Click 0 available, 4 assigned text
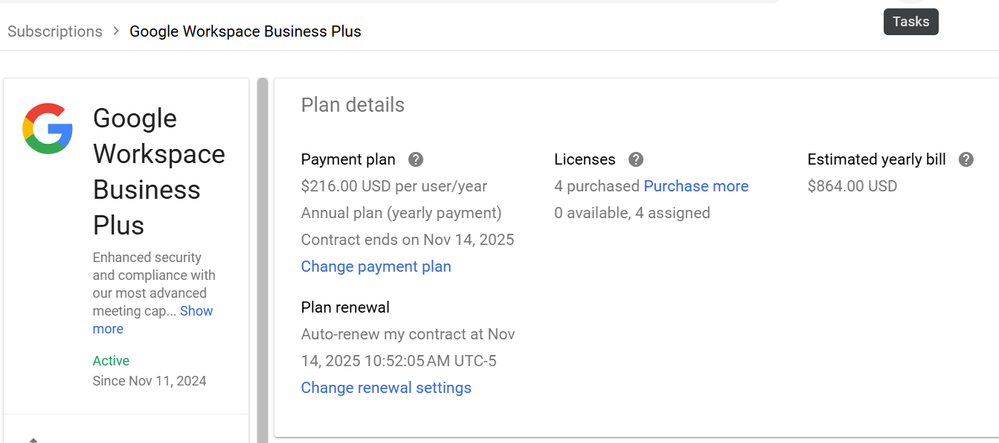The height and width of the screenshot is (443, 999). (x=632, y=213)
